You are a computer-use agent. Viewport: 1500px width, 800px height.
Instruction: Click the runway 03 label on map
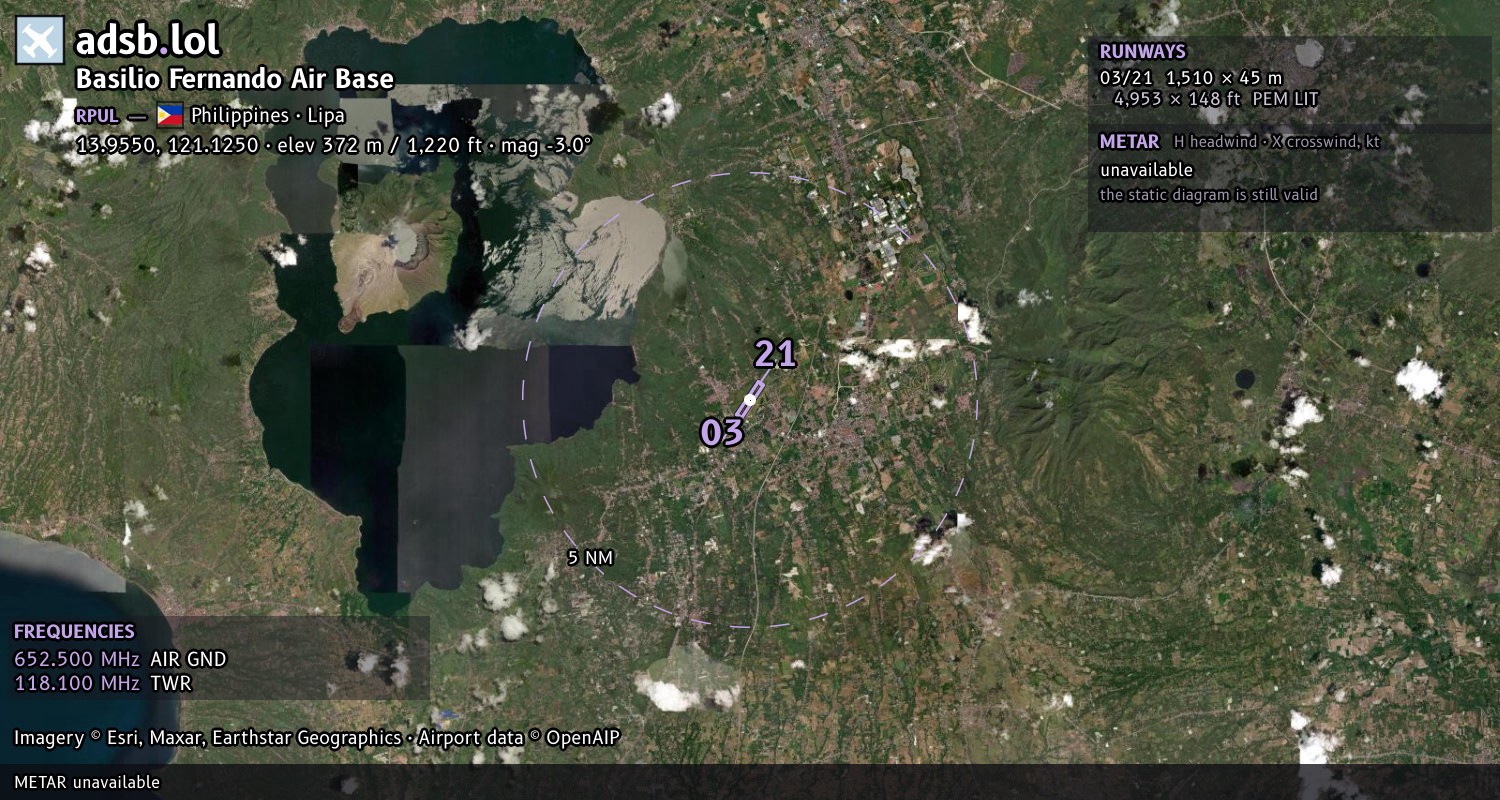pos(722,432)
